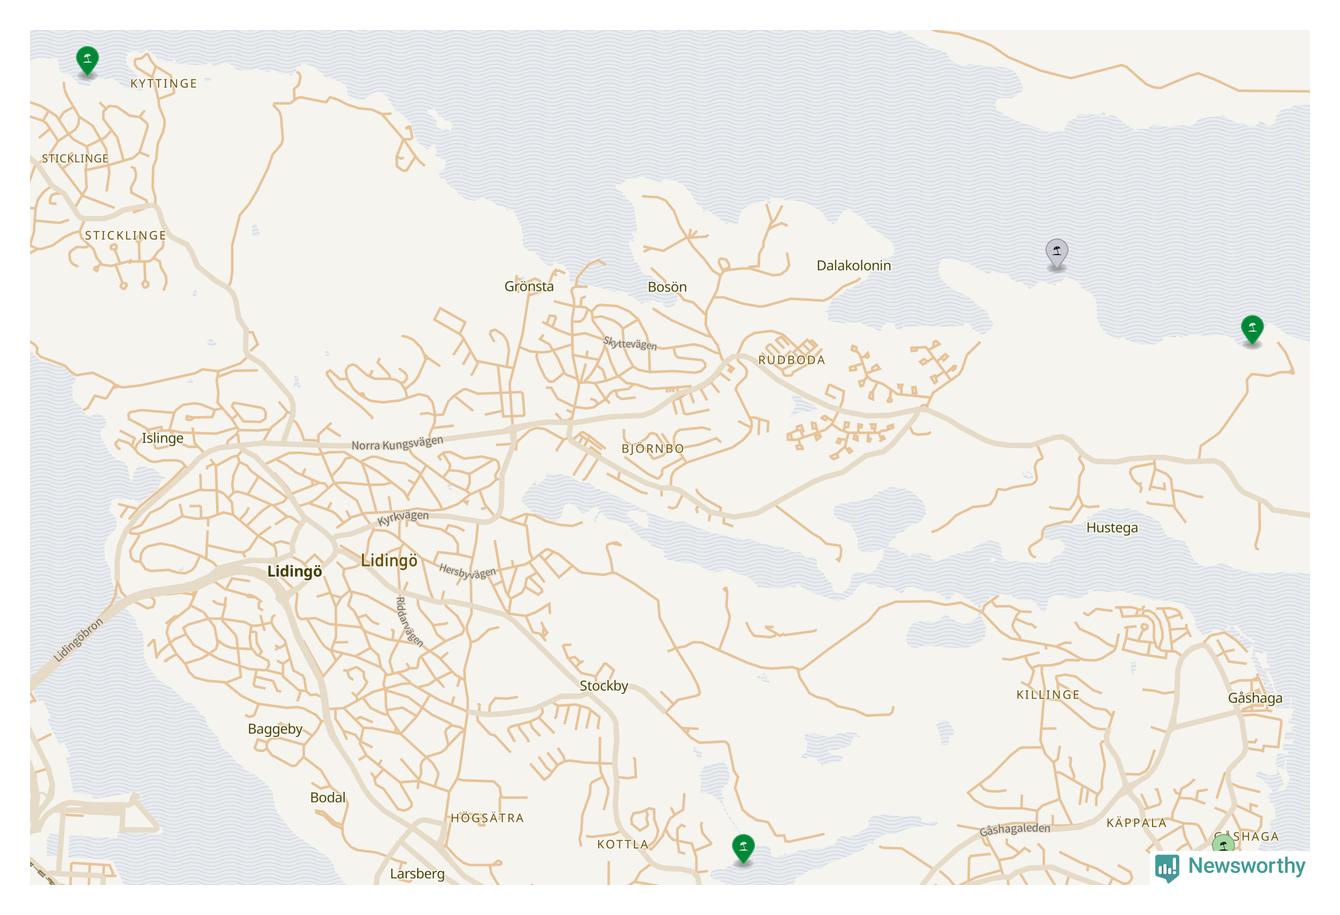
Task: Select the Gåshagaleden road label
Action: click(1015, 830)
